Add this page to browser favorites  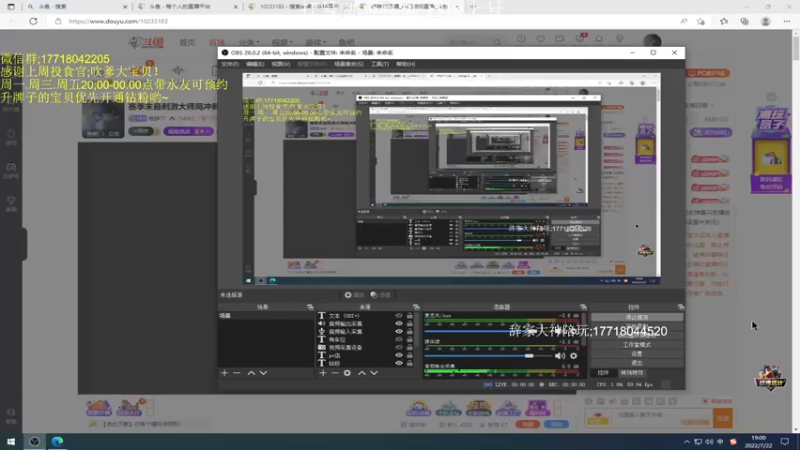click(701, 21)
